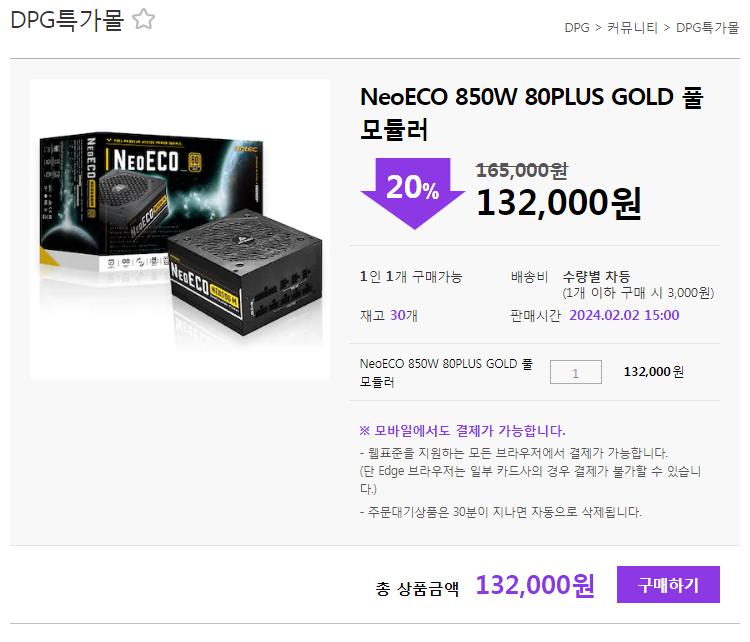Click the purple 20% discount arrow badge

point(413,193)
